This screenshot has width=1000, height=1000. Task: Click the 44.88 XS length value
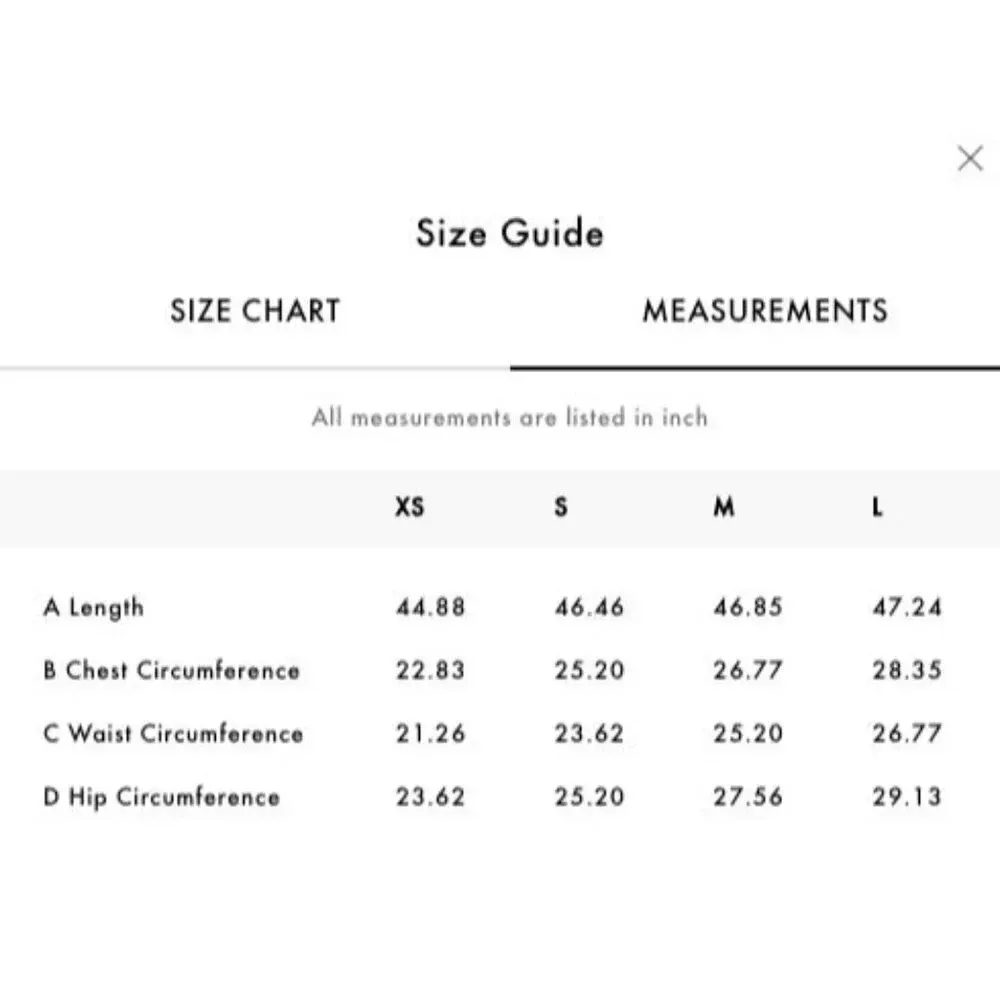(430, 608)
